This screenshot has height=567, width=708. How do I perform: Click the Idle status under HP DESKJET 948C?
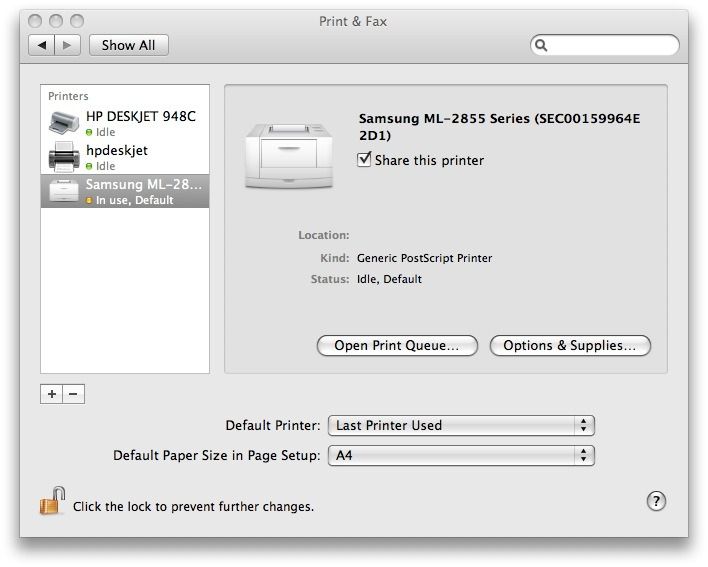(105, 132)
